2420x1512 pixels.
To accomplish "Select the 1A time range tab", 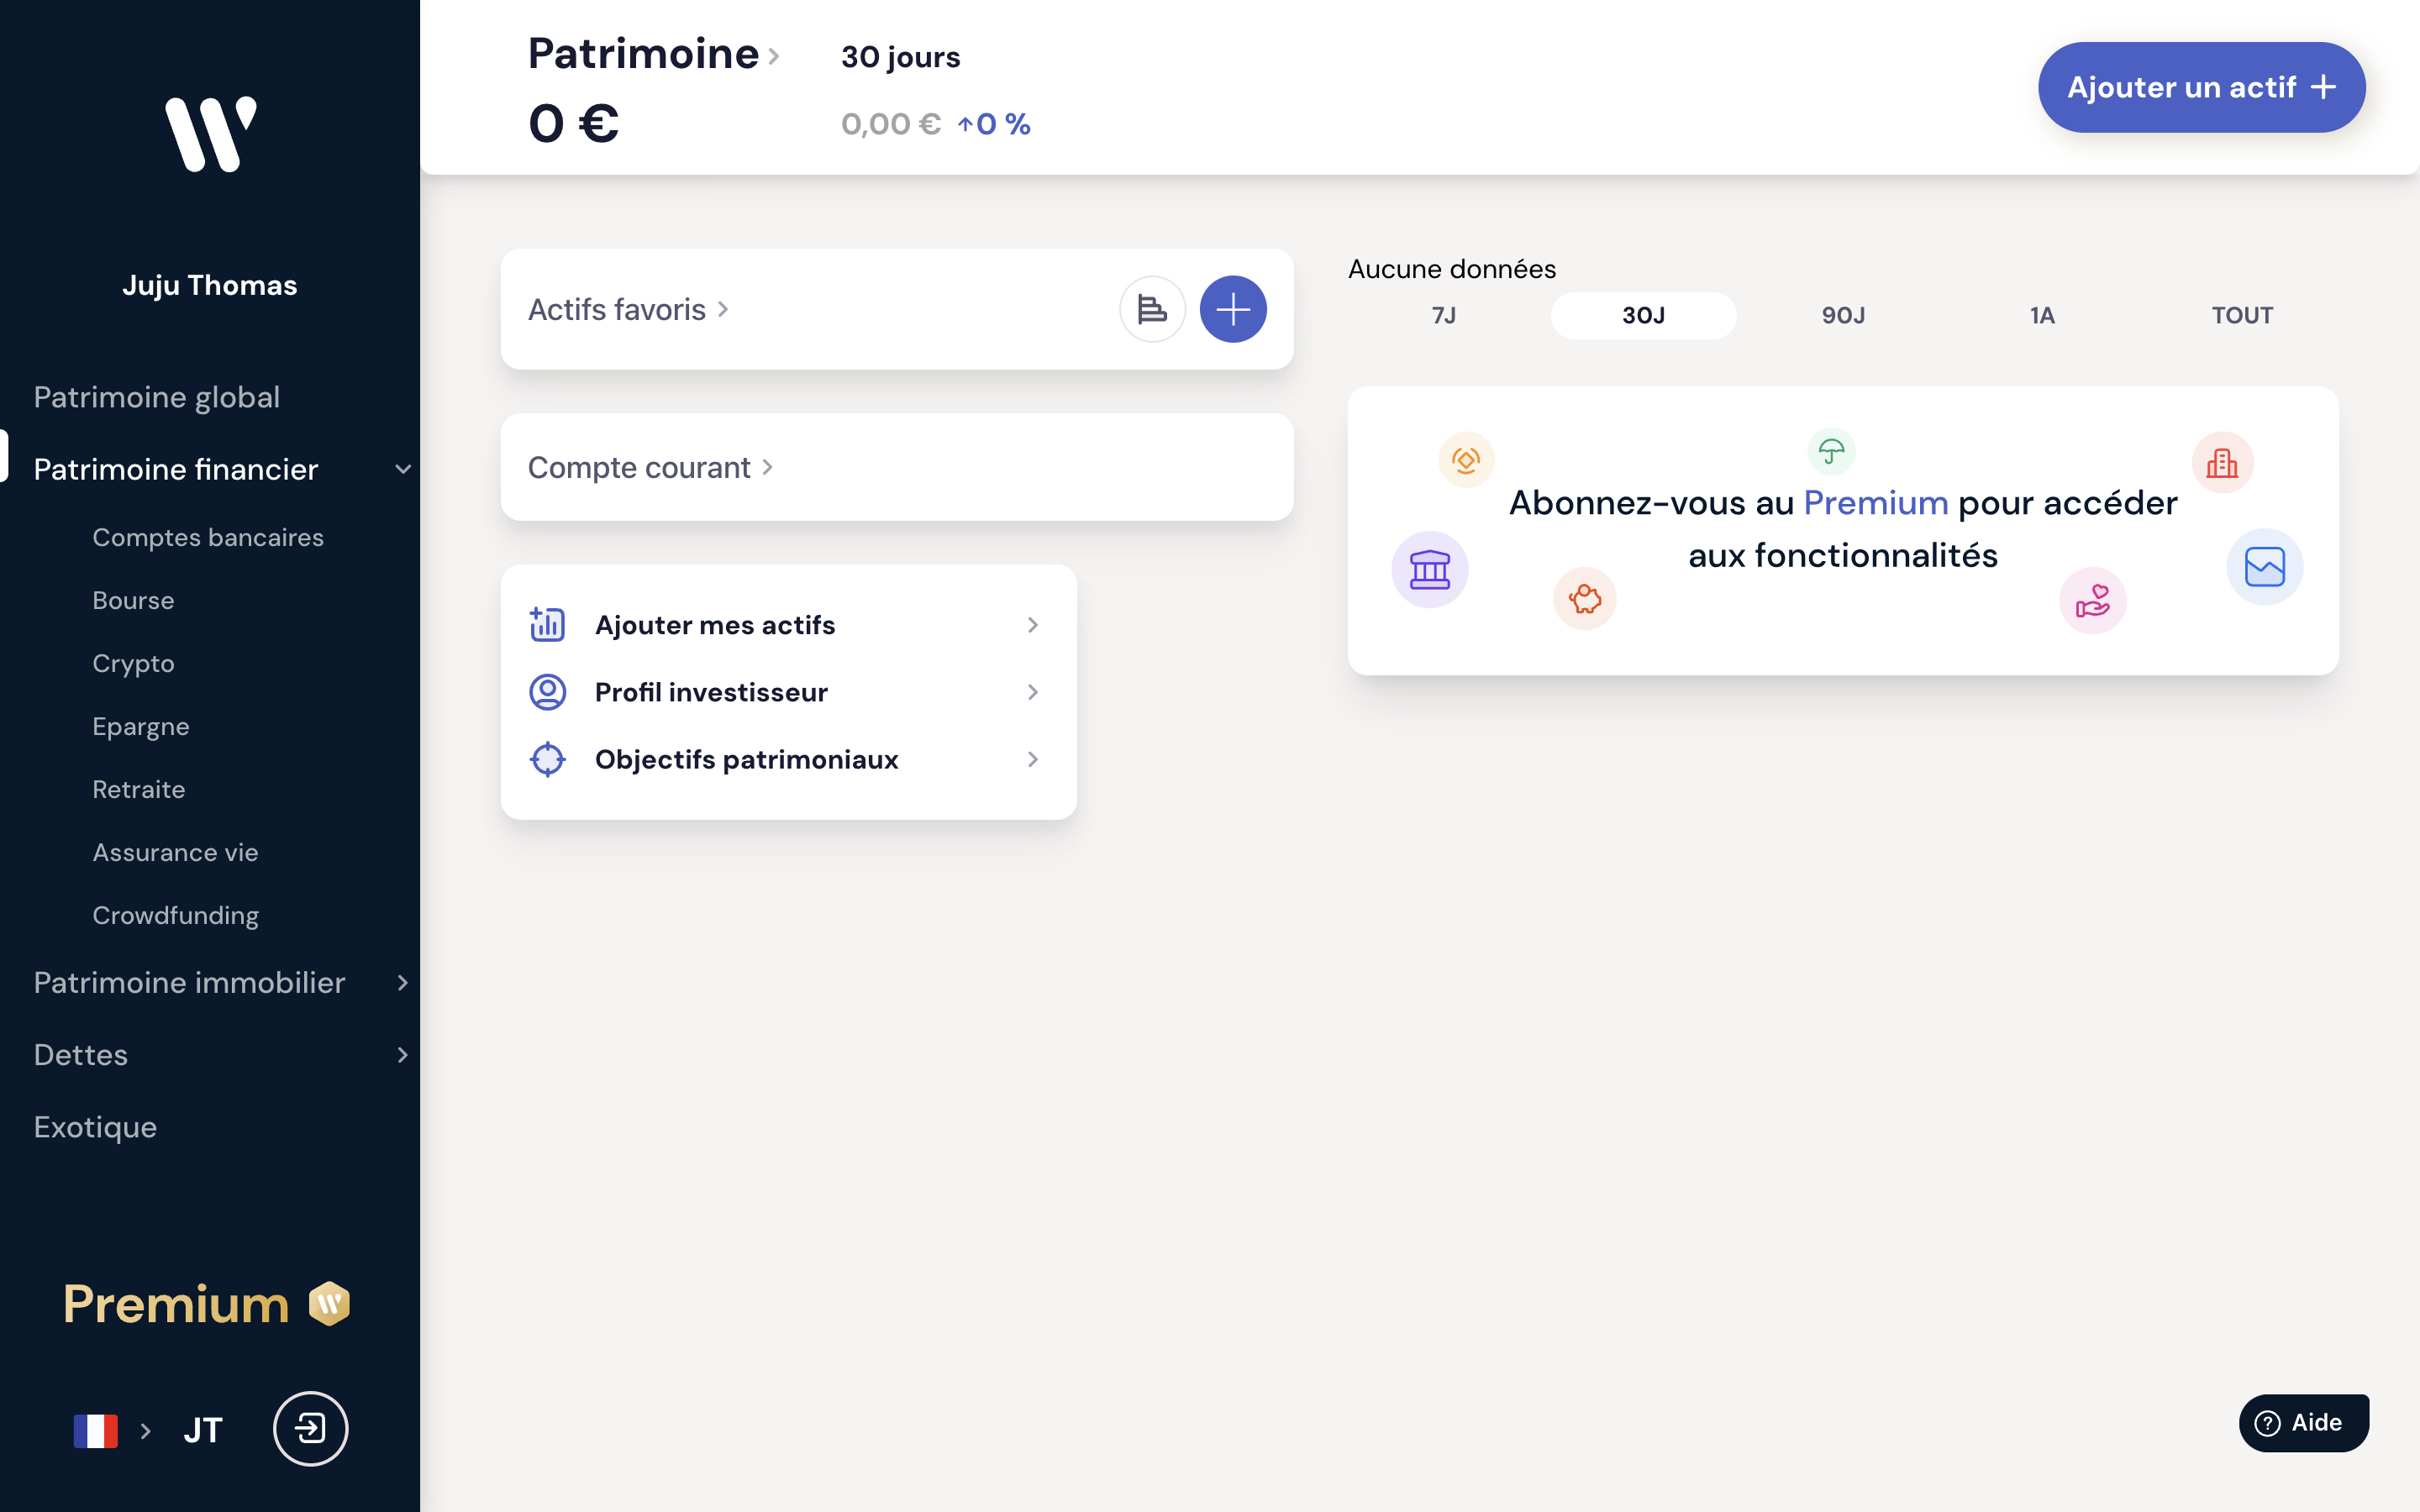I will 2042,315.
